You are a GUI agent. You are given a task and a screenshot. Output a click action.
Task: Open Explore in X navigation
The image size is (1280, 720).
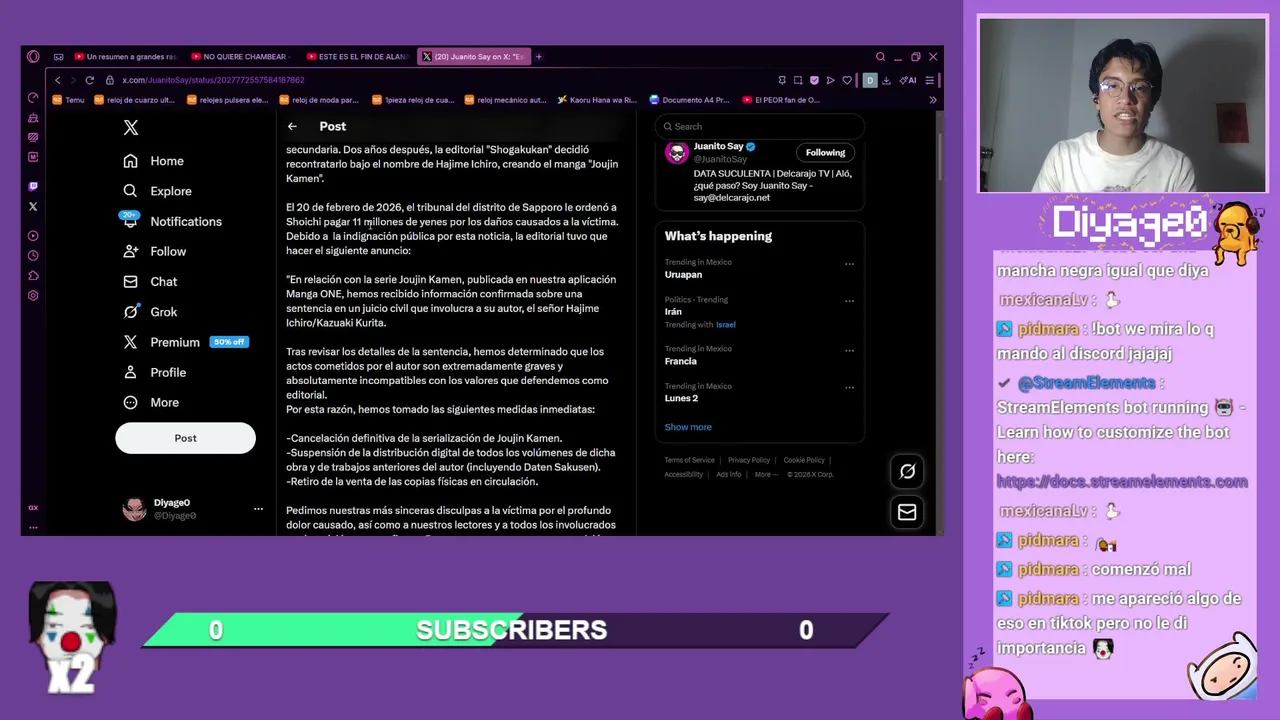point(157,191)
